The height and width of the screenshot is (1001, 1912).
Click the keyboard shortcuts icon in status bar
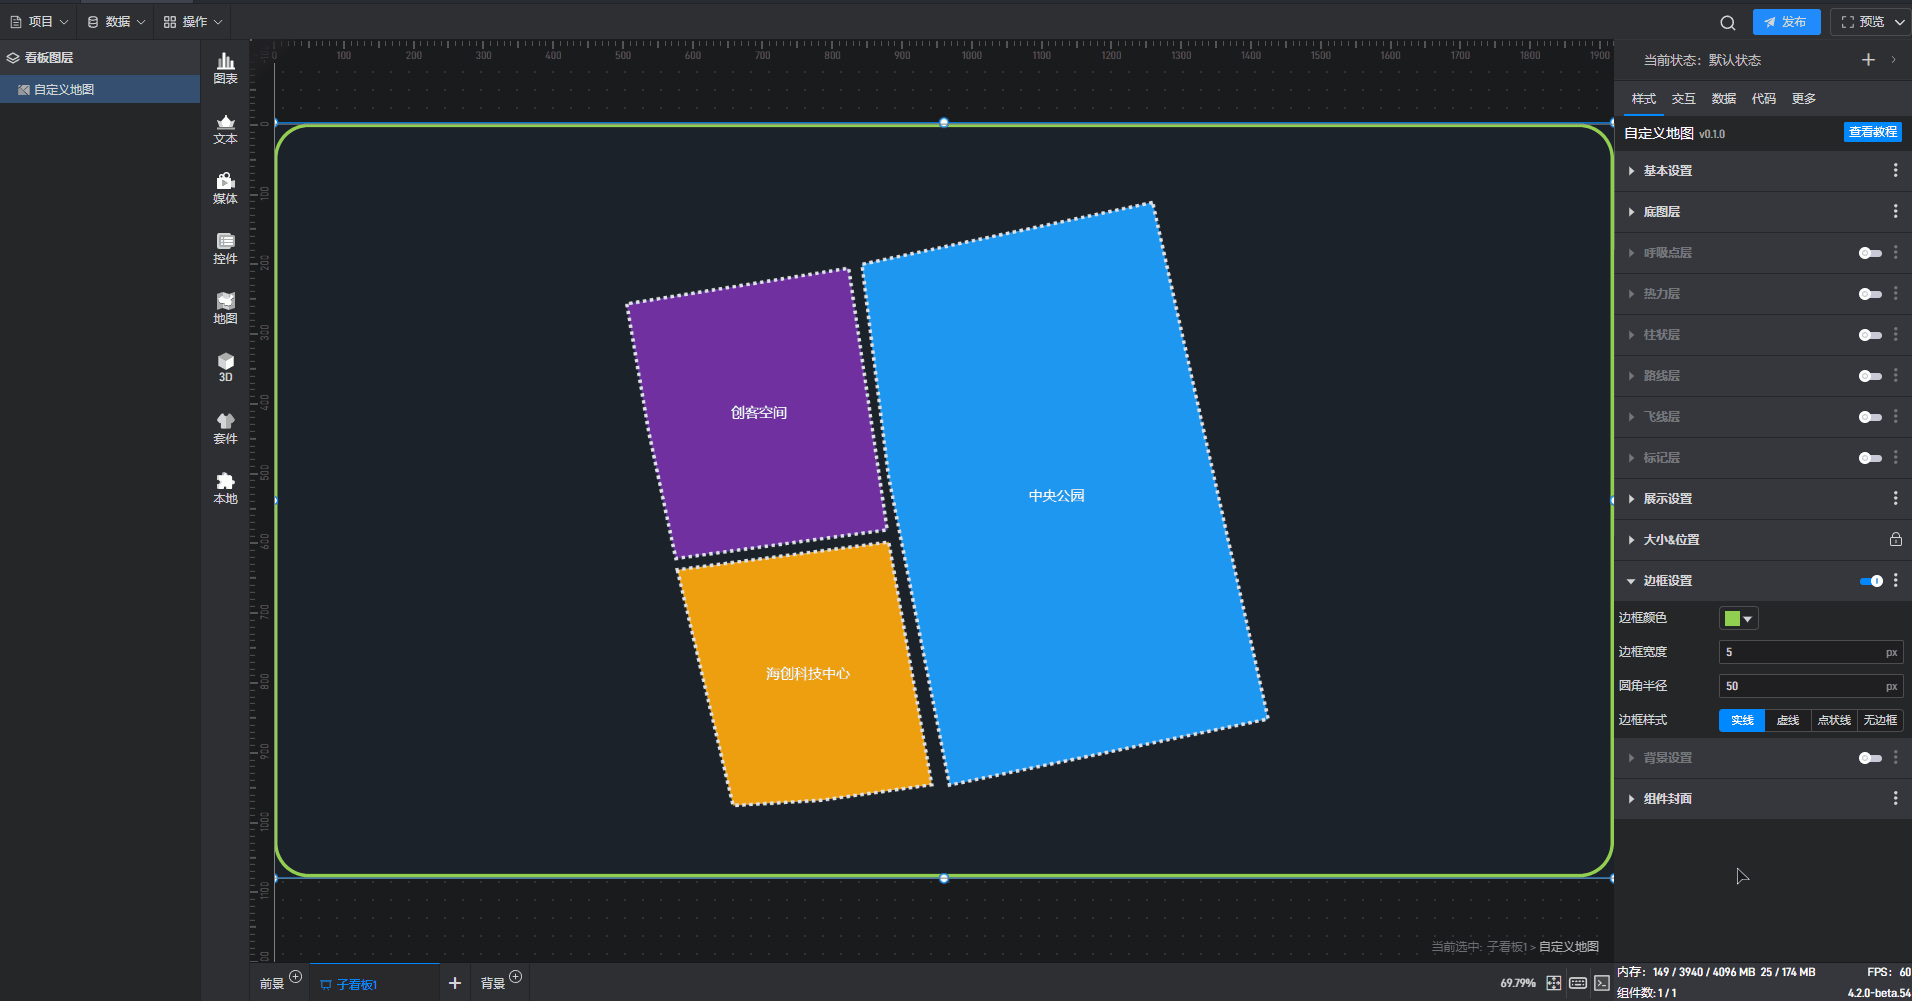(1578, 983)
